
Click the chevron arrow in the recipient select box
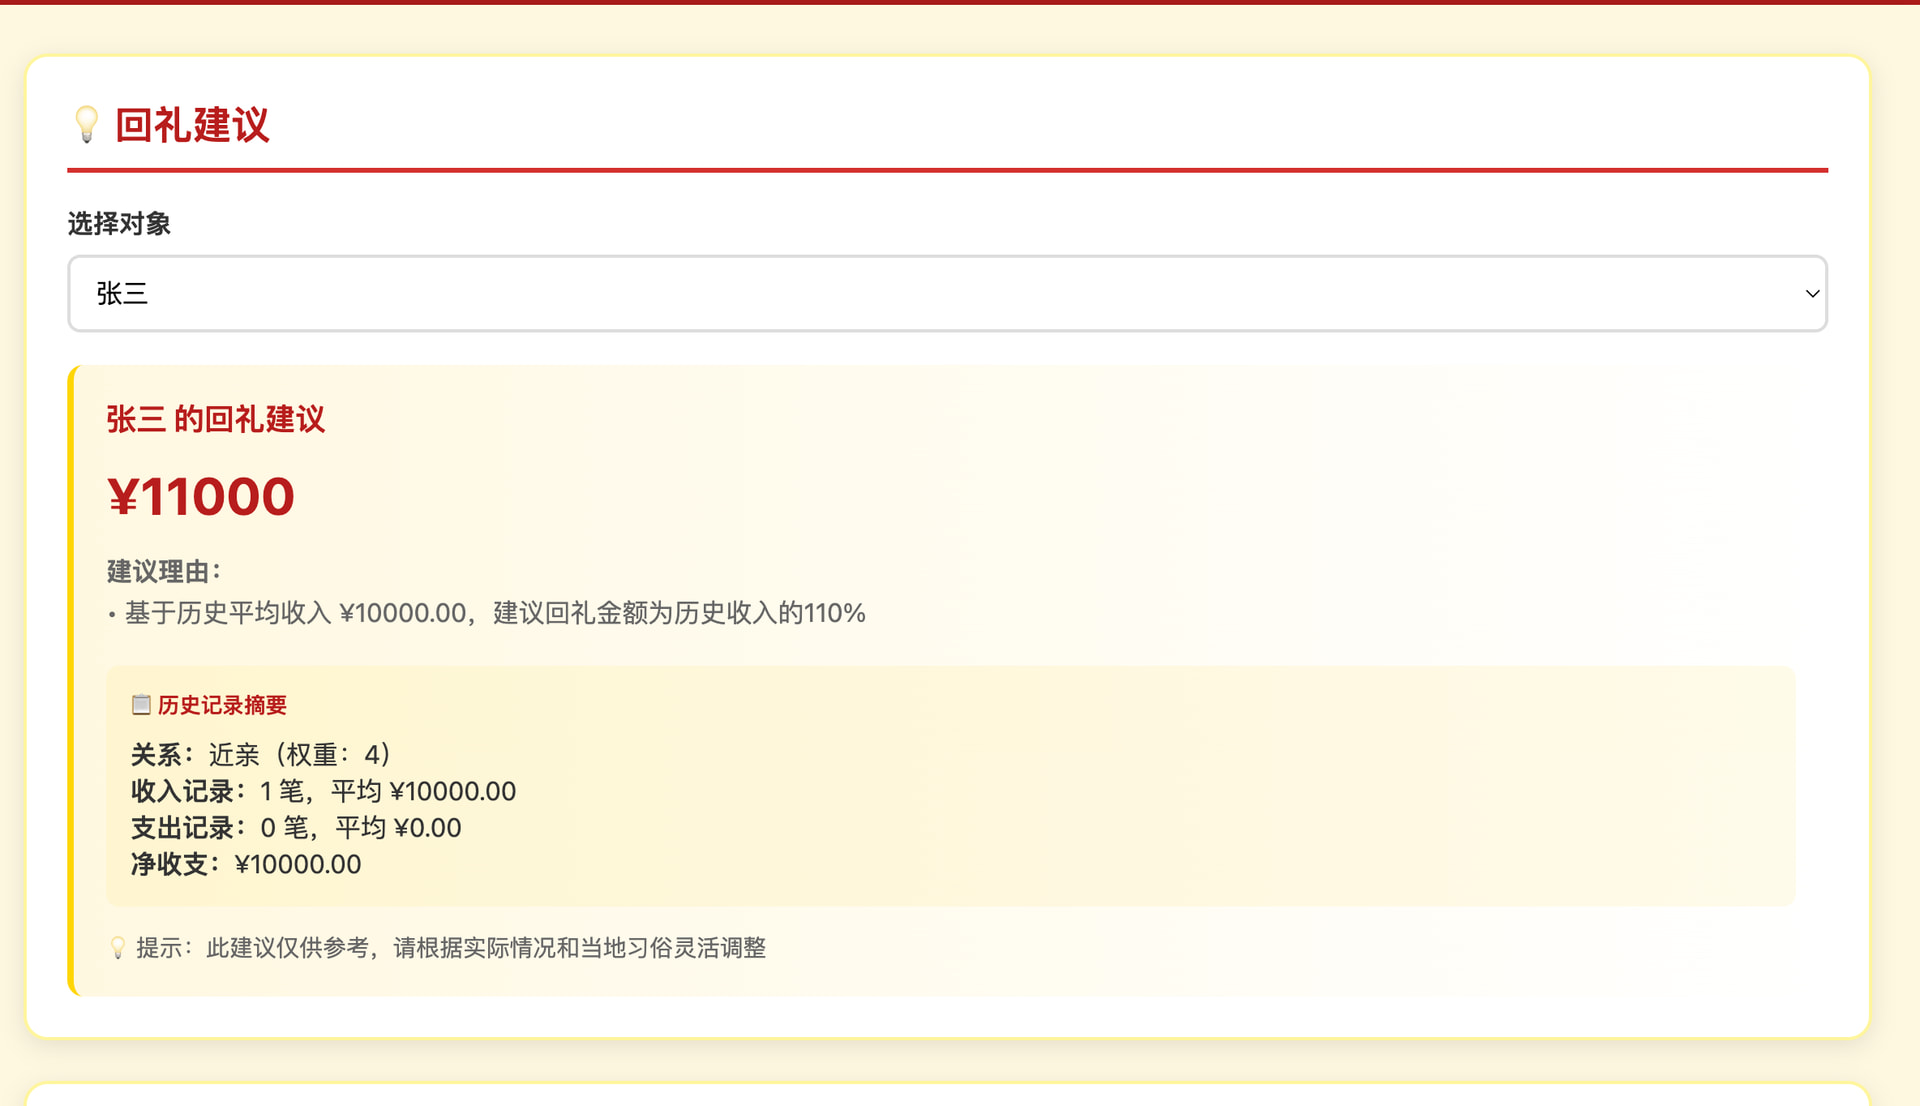coord(1811,293)
